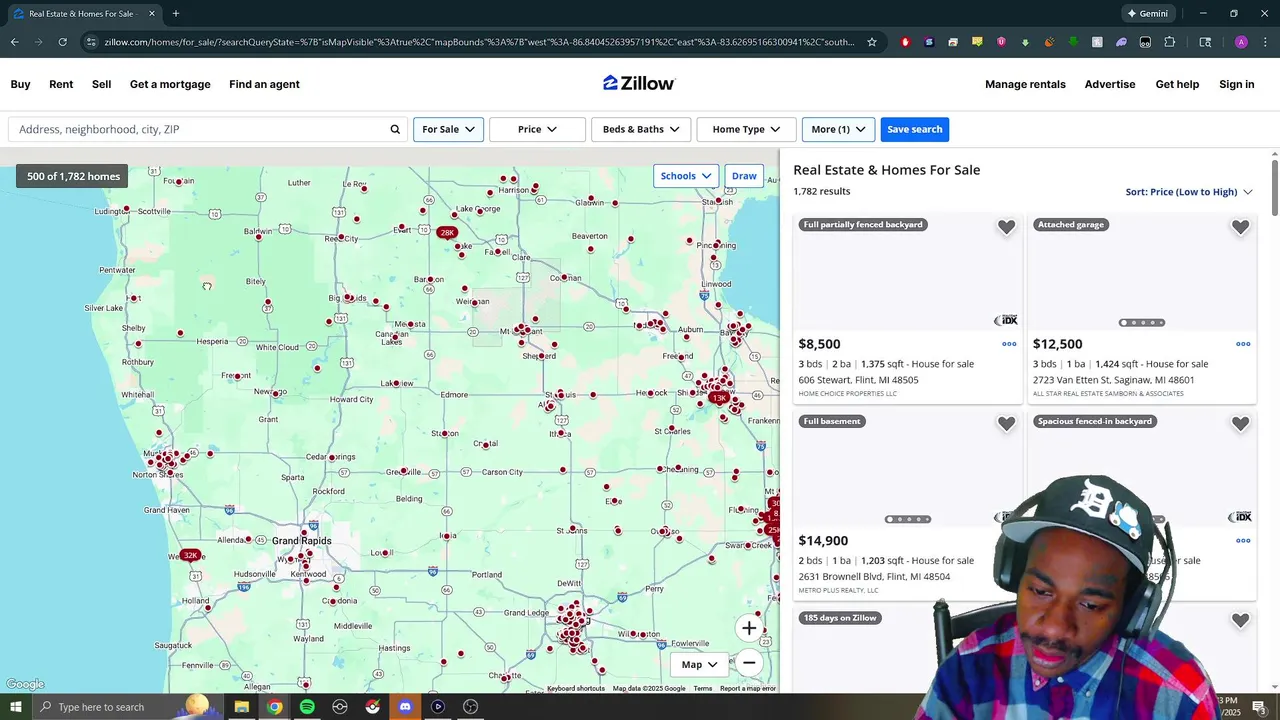Image resolution: width=1280 pixels, height=720 pixels.
Task: Click Advertise in the header
Action: (1110, 84)
